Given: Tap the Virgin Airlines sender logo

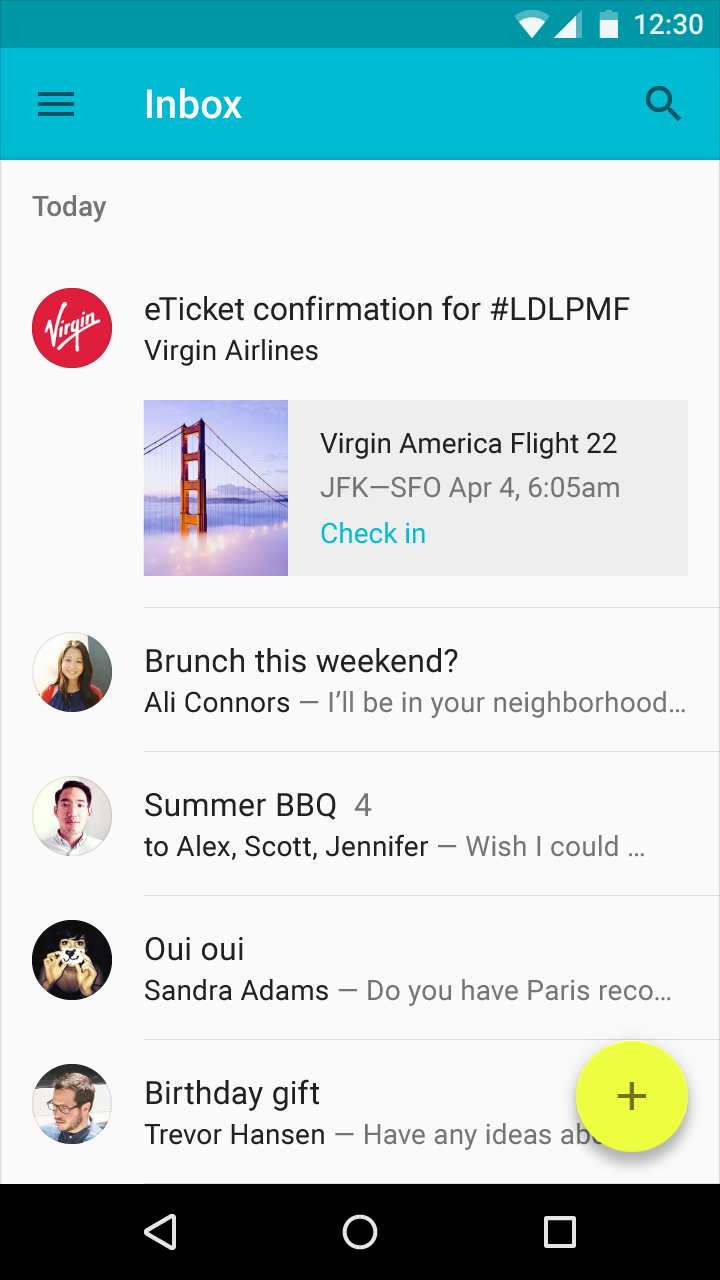Looking at the screenshot, I should (x=72, y=328).
